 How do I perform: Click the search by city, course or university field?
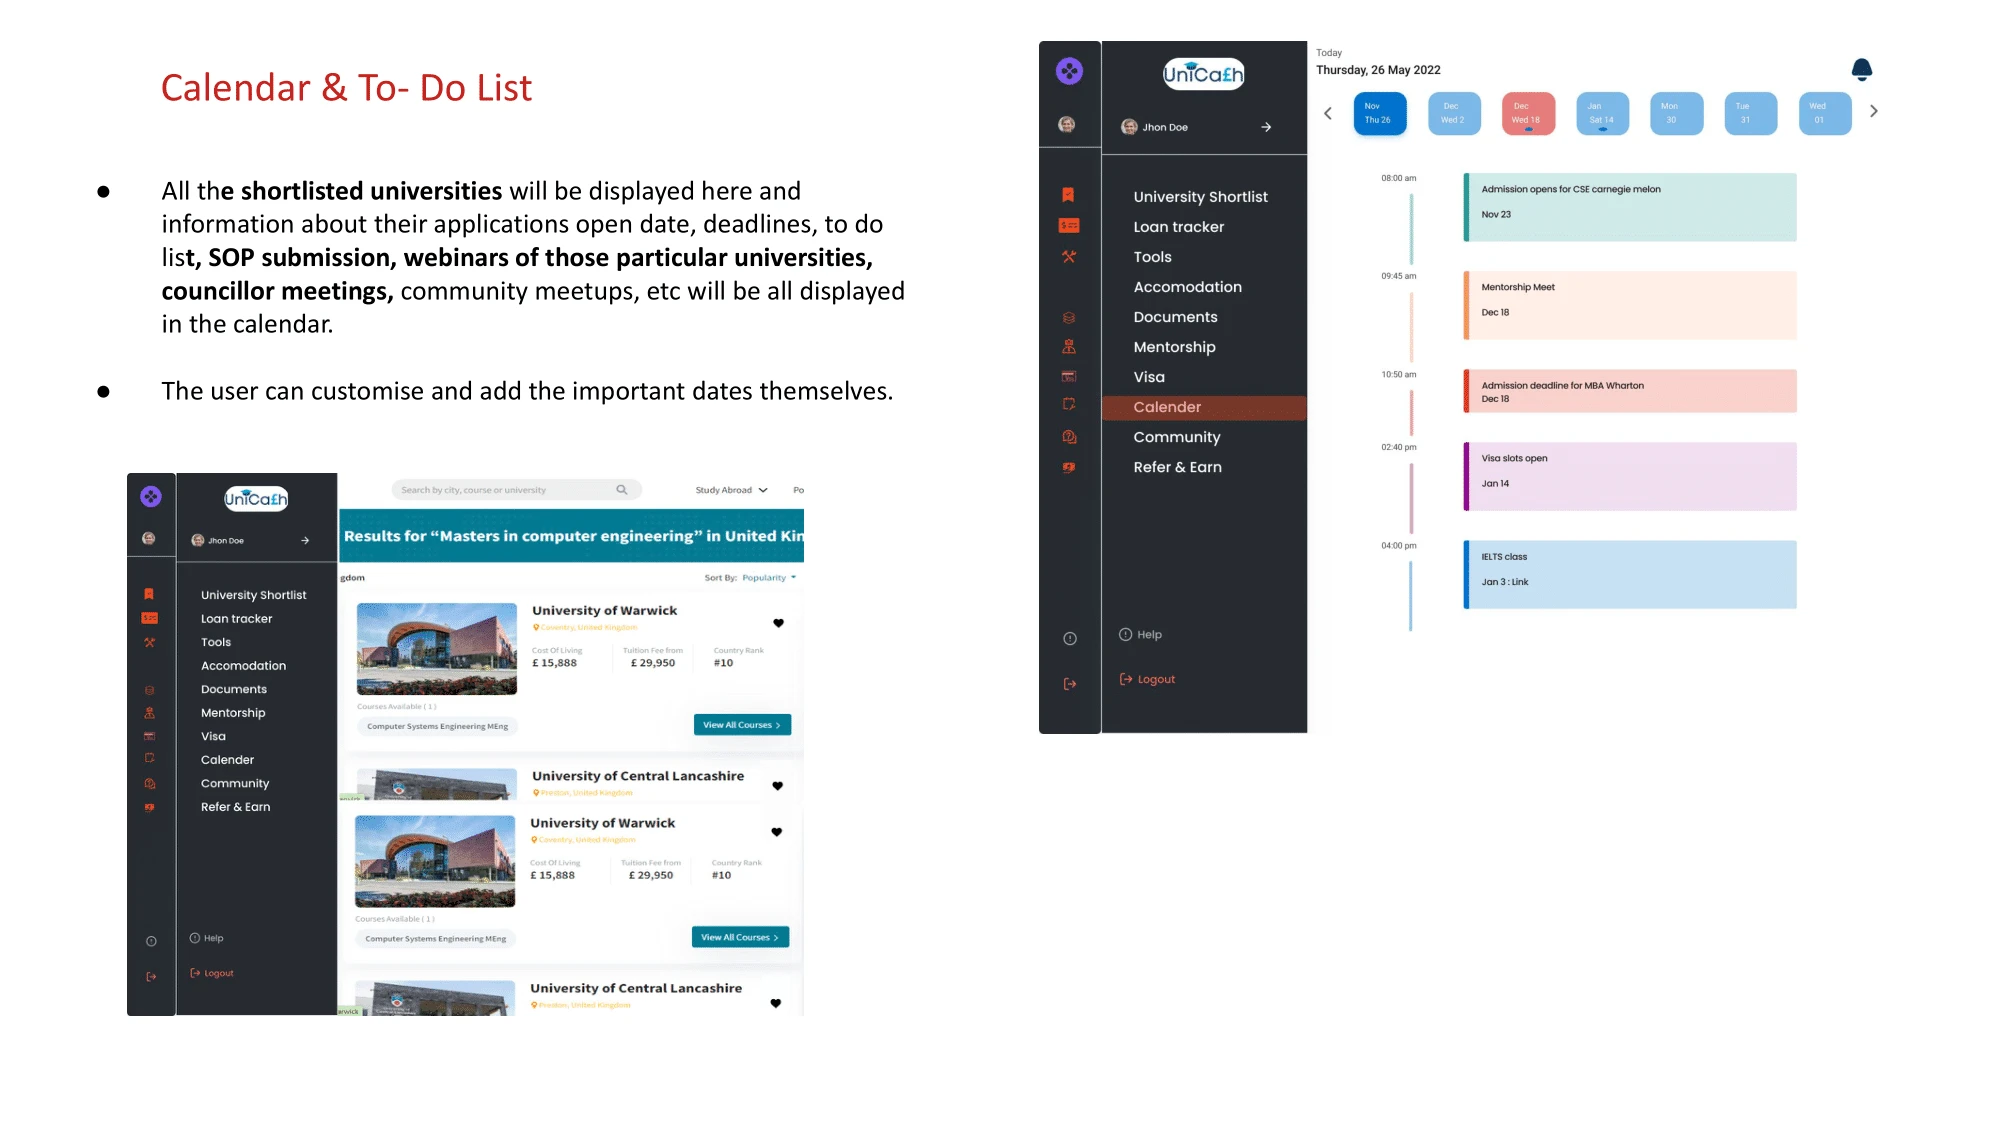point(516,490)
